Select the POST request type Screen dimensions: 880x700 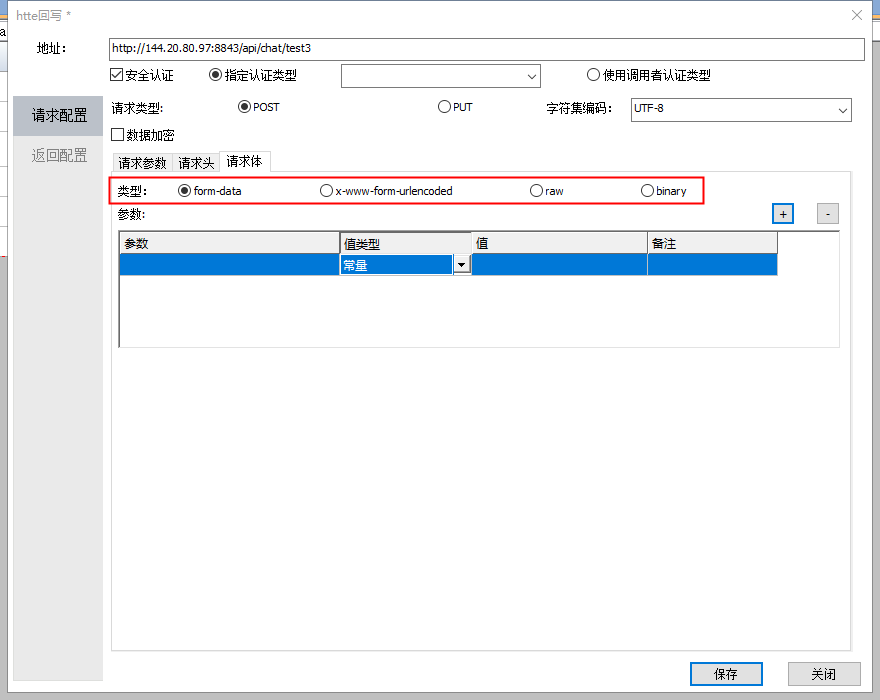244,107
